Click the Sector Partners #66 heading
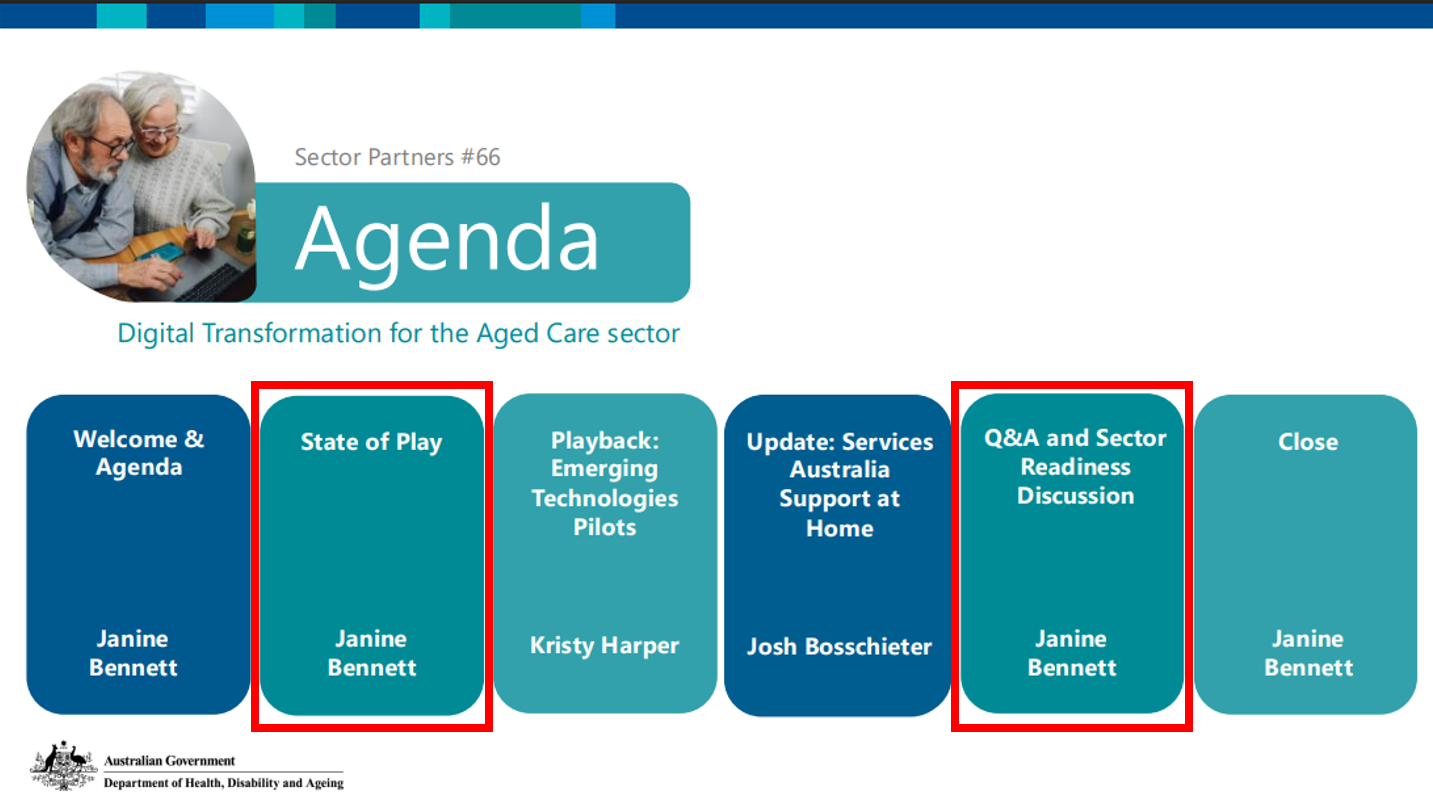Viewport: 1433px width, 808px height. point(397,157)
